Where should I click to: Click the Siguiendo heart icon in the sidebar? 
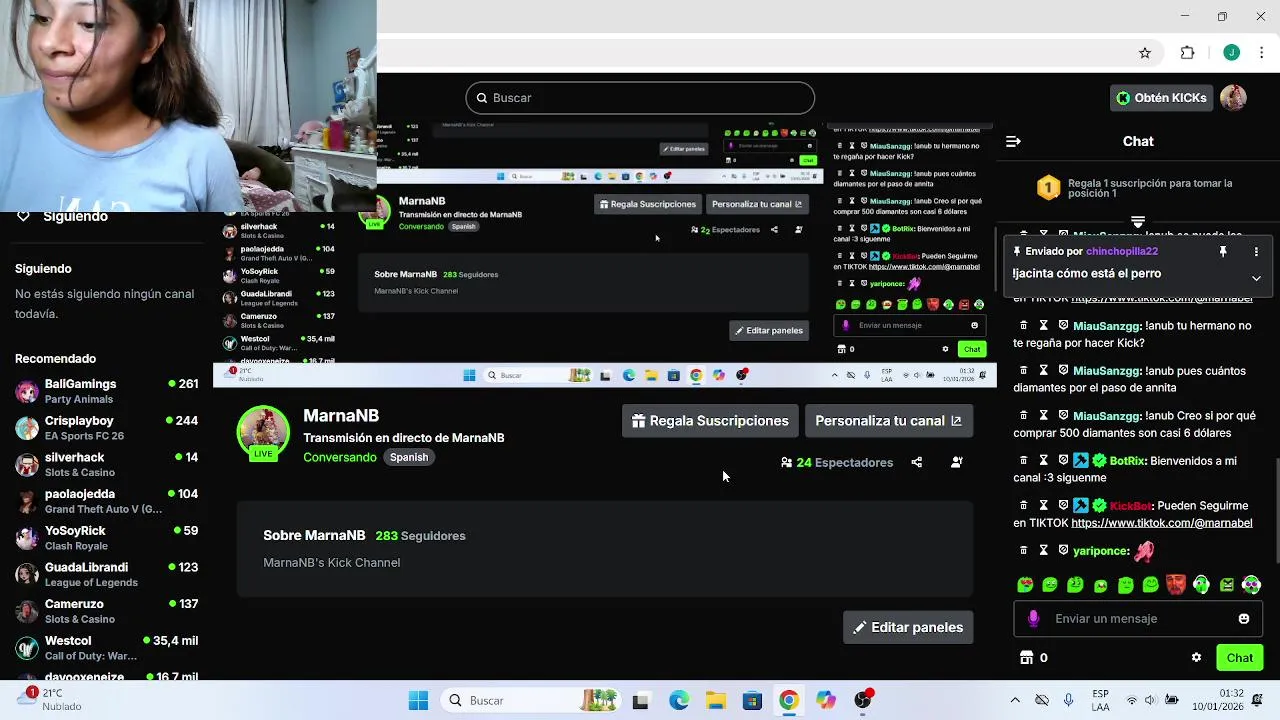click(23, 217)
